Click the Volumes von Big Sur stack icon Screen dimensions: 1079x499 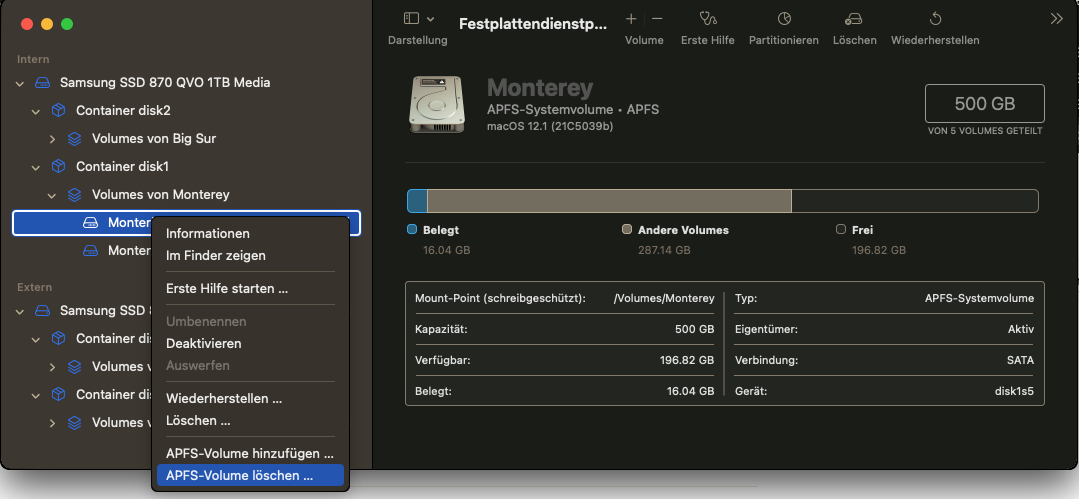click(74, 138)
